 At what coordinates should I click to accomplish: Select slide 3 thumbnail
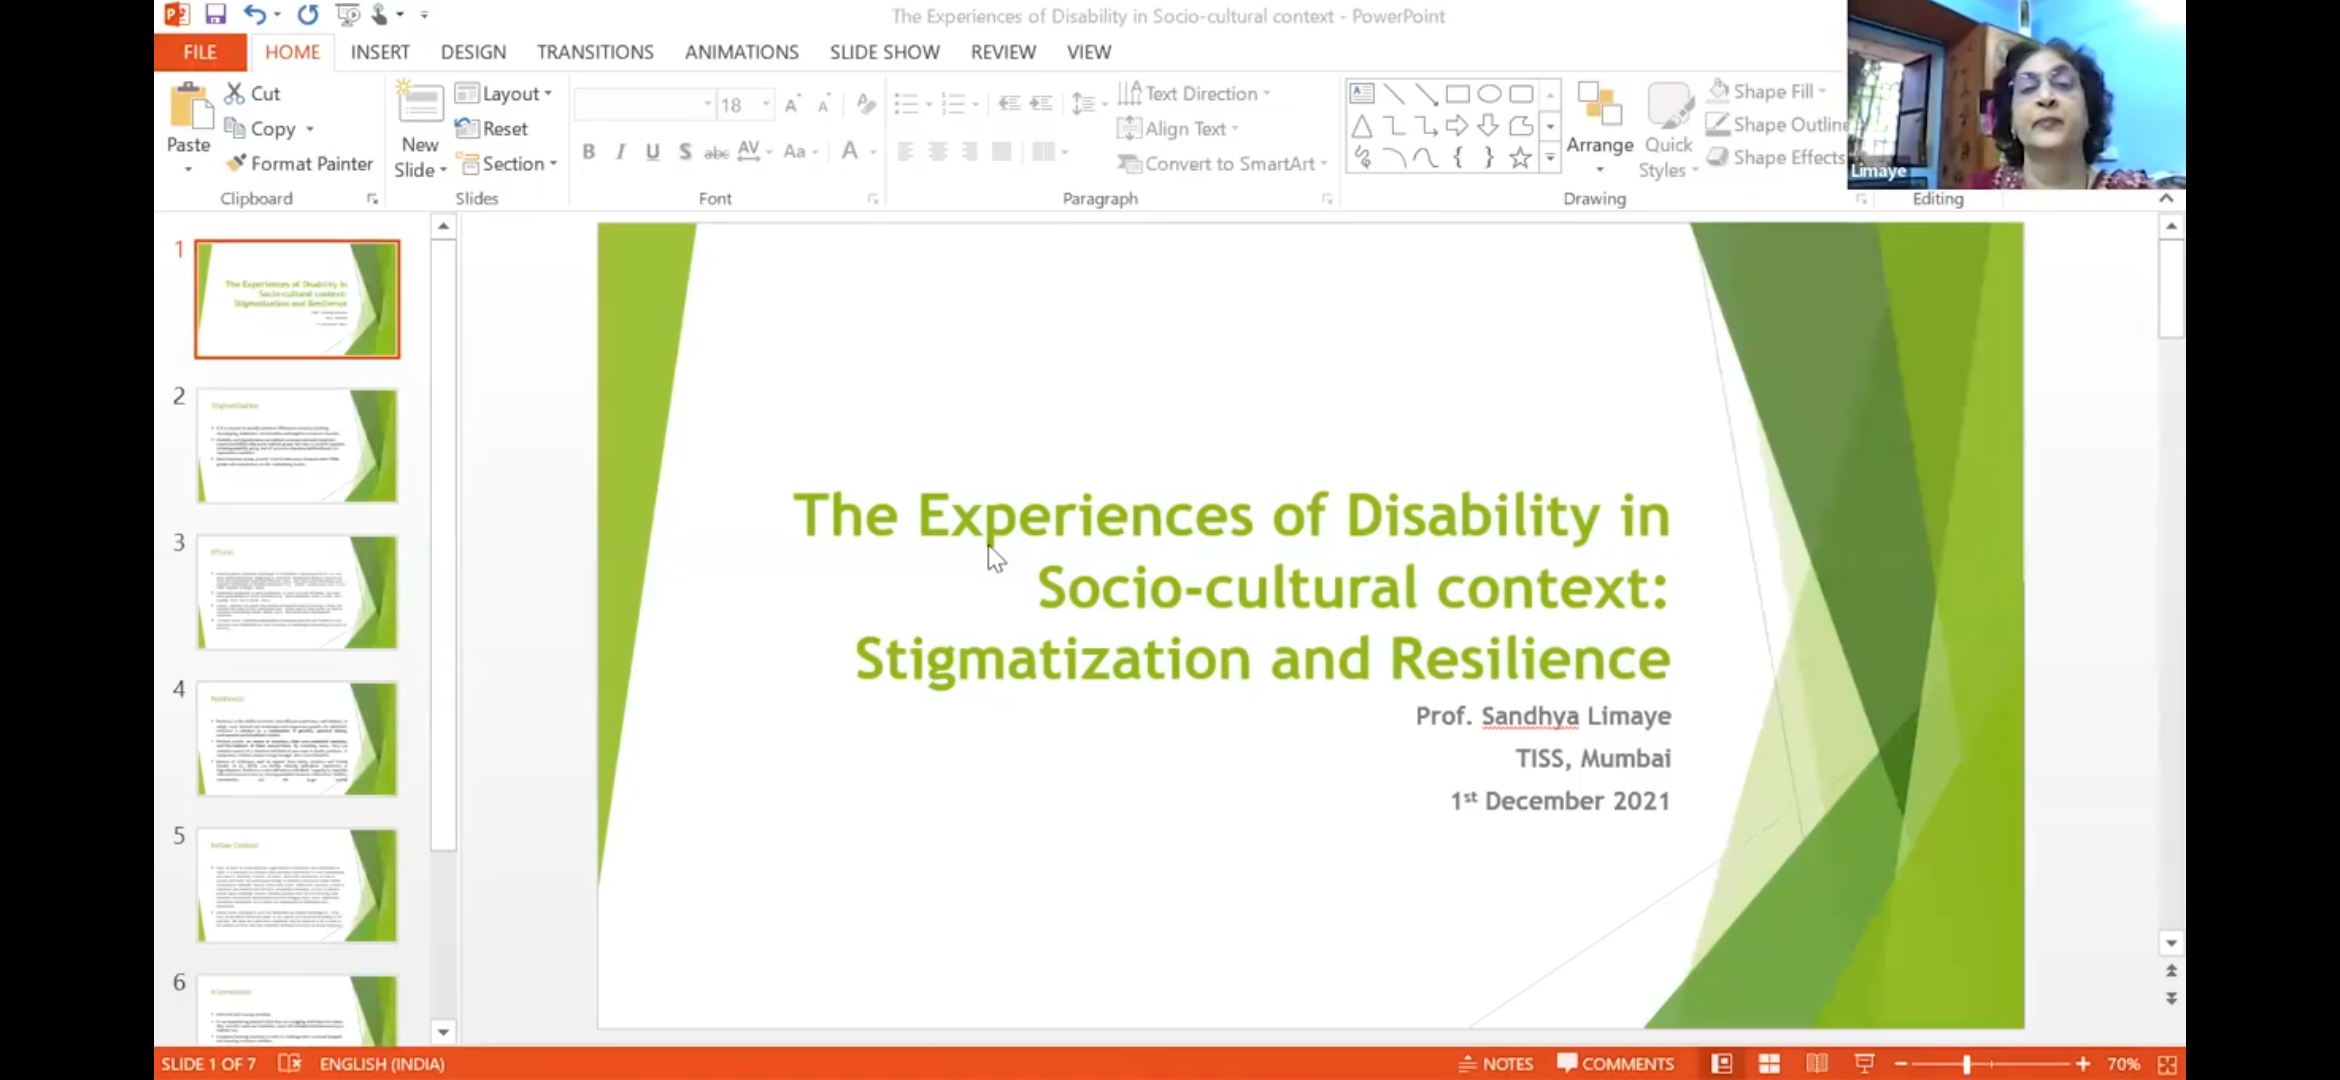297,592
